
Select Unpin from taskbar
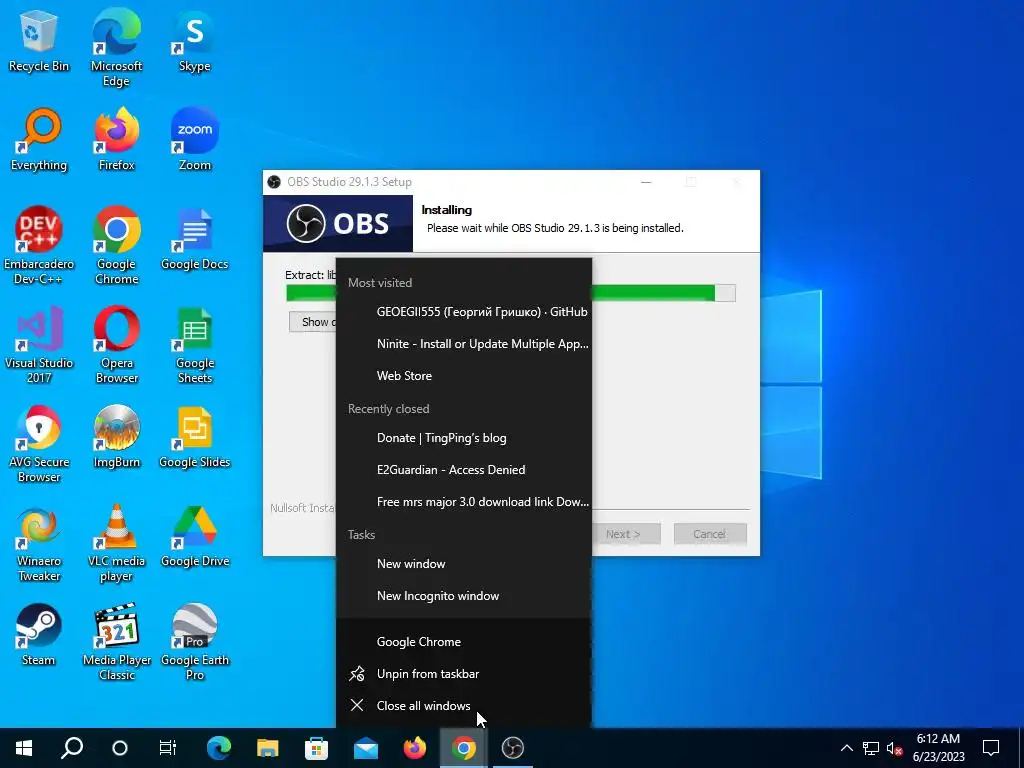click(x=464, y=673)
